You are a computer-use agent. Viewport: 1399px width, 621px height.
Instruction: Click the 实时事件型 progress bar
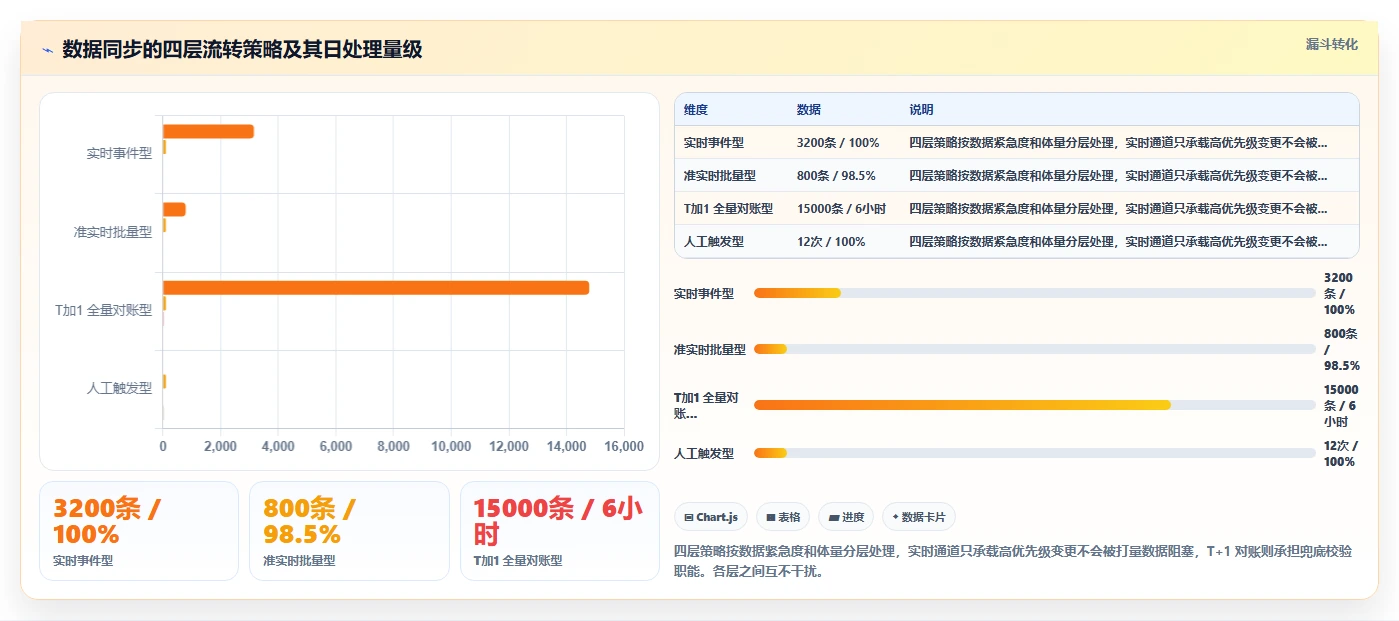[1035, 293]
